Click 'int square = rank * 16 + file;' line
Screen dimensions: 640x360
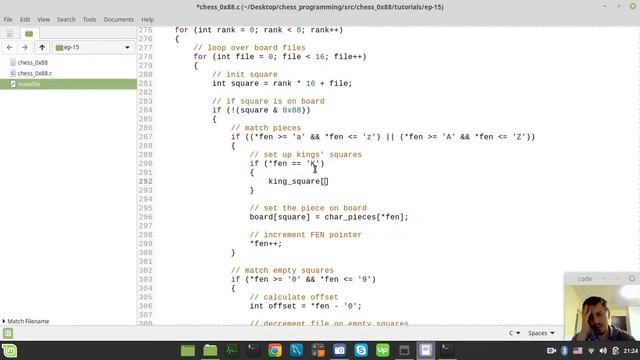click(x=282, y=83)
